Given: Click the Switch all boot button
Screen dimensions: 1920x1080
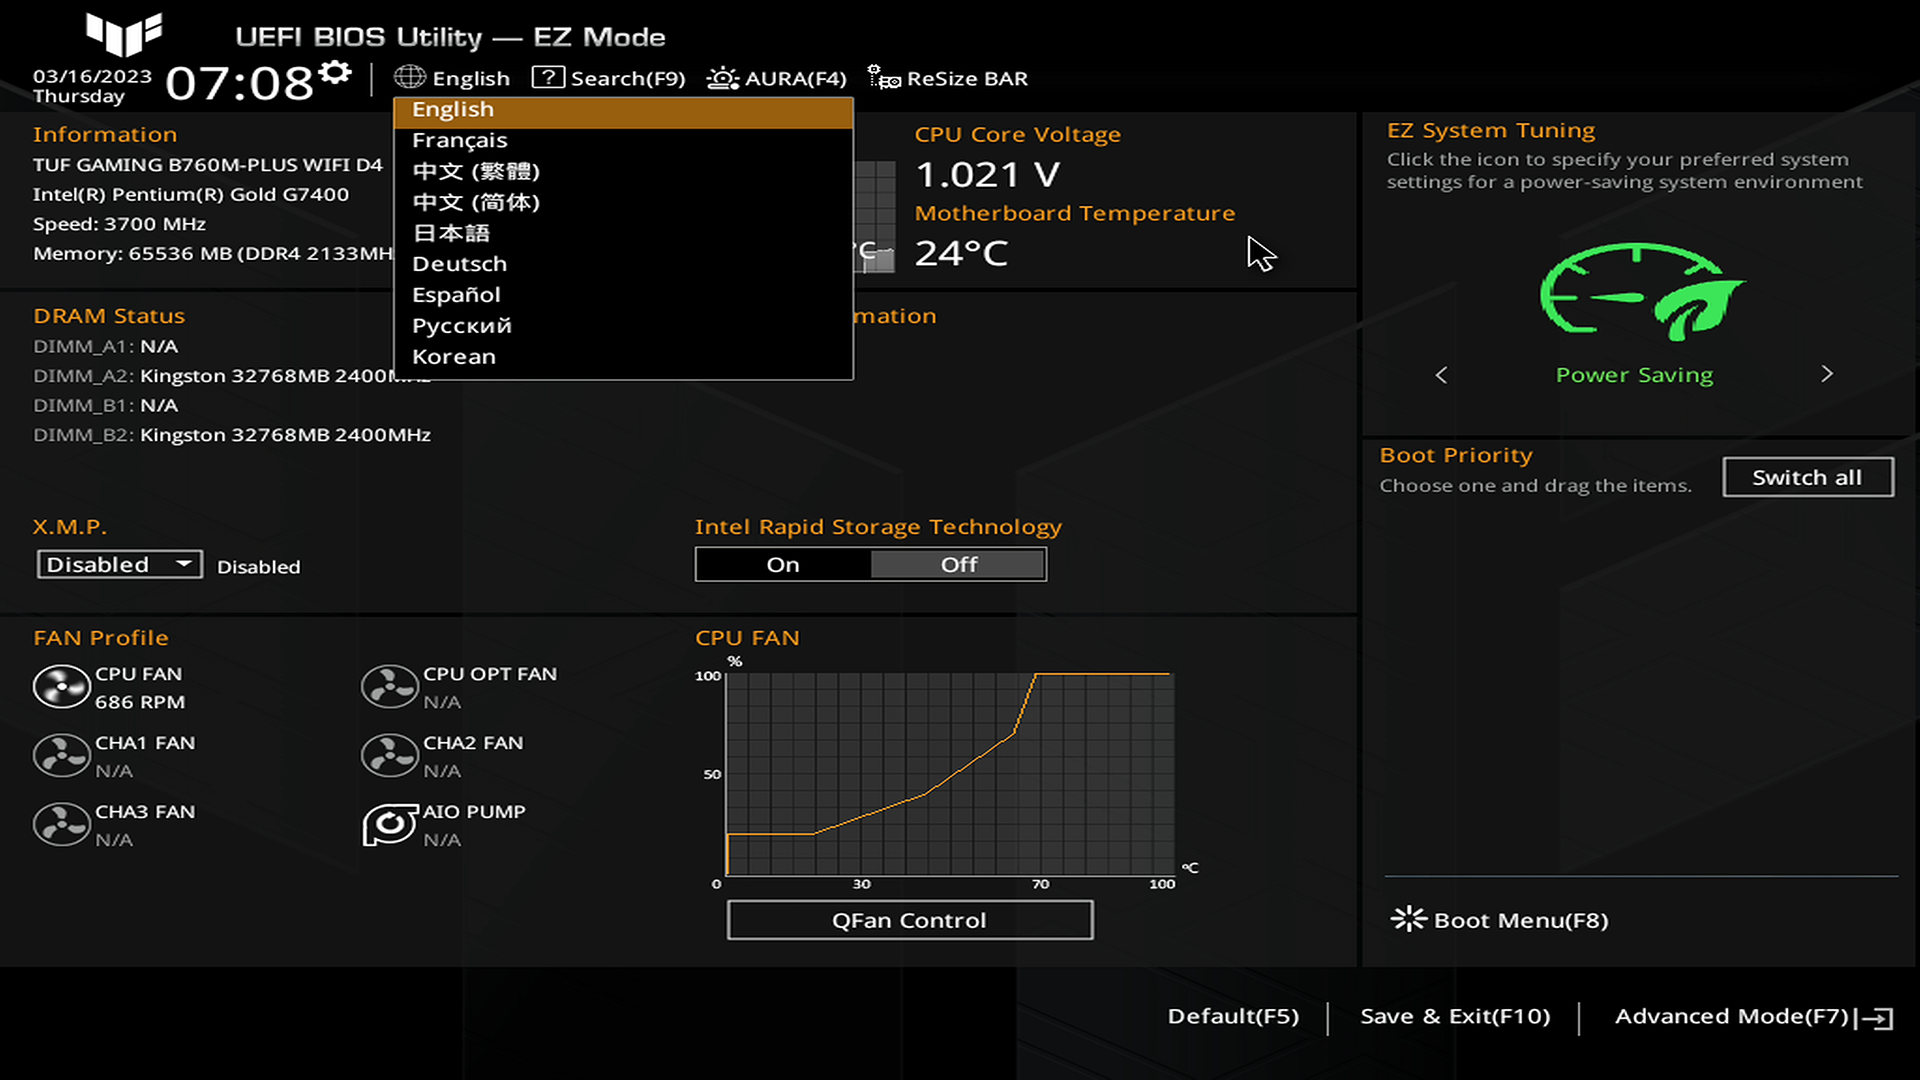Looking at the screenshot, I should 1807,478.
